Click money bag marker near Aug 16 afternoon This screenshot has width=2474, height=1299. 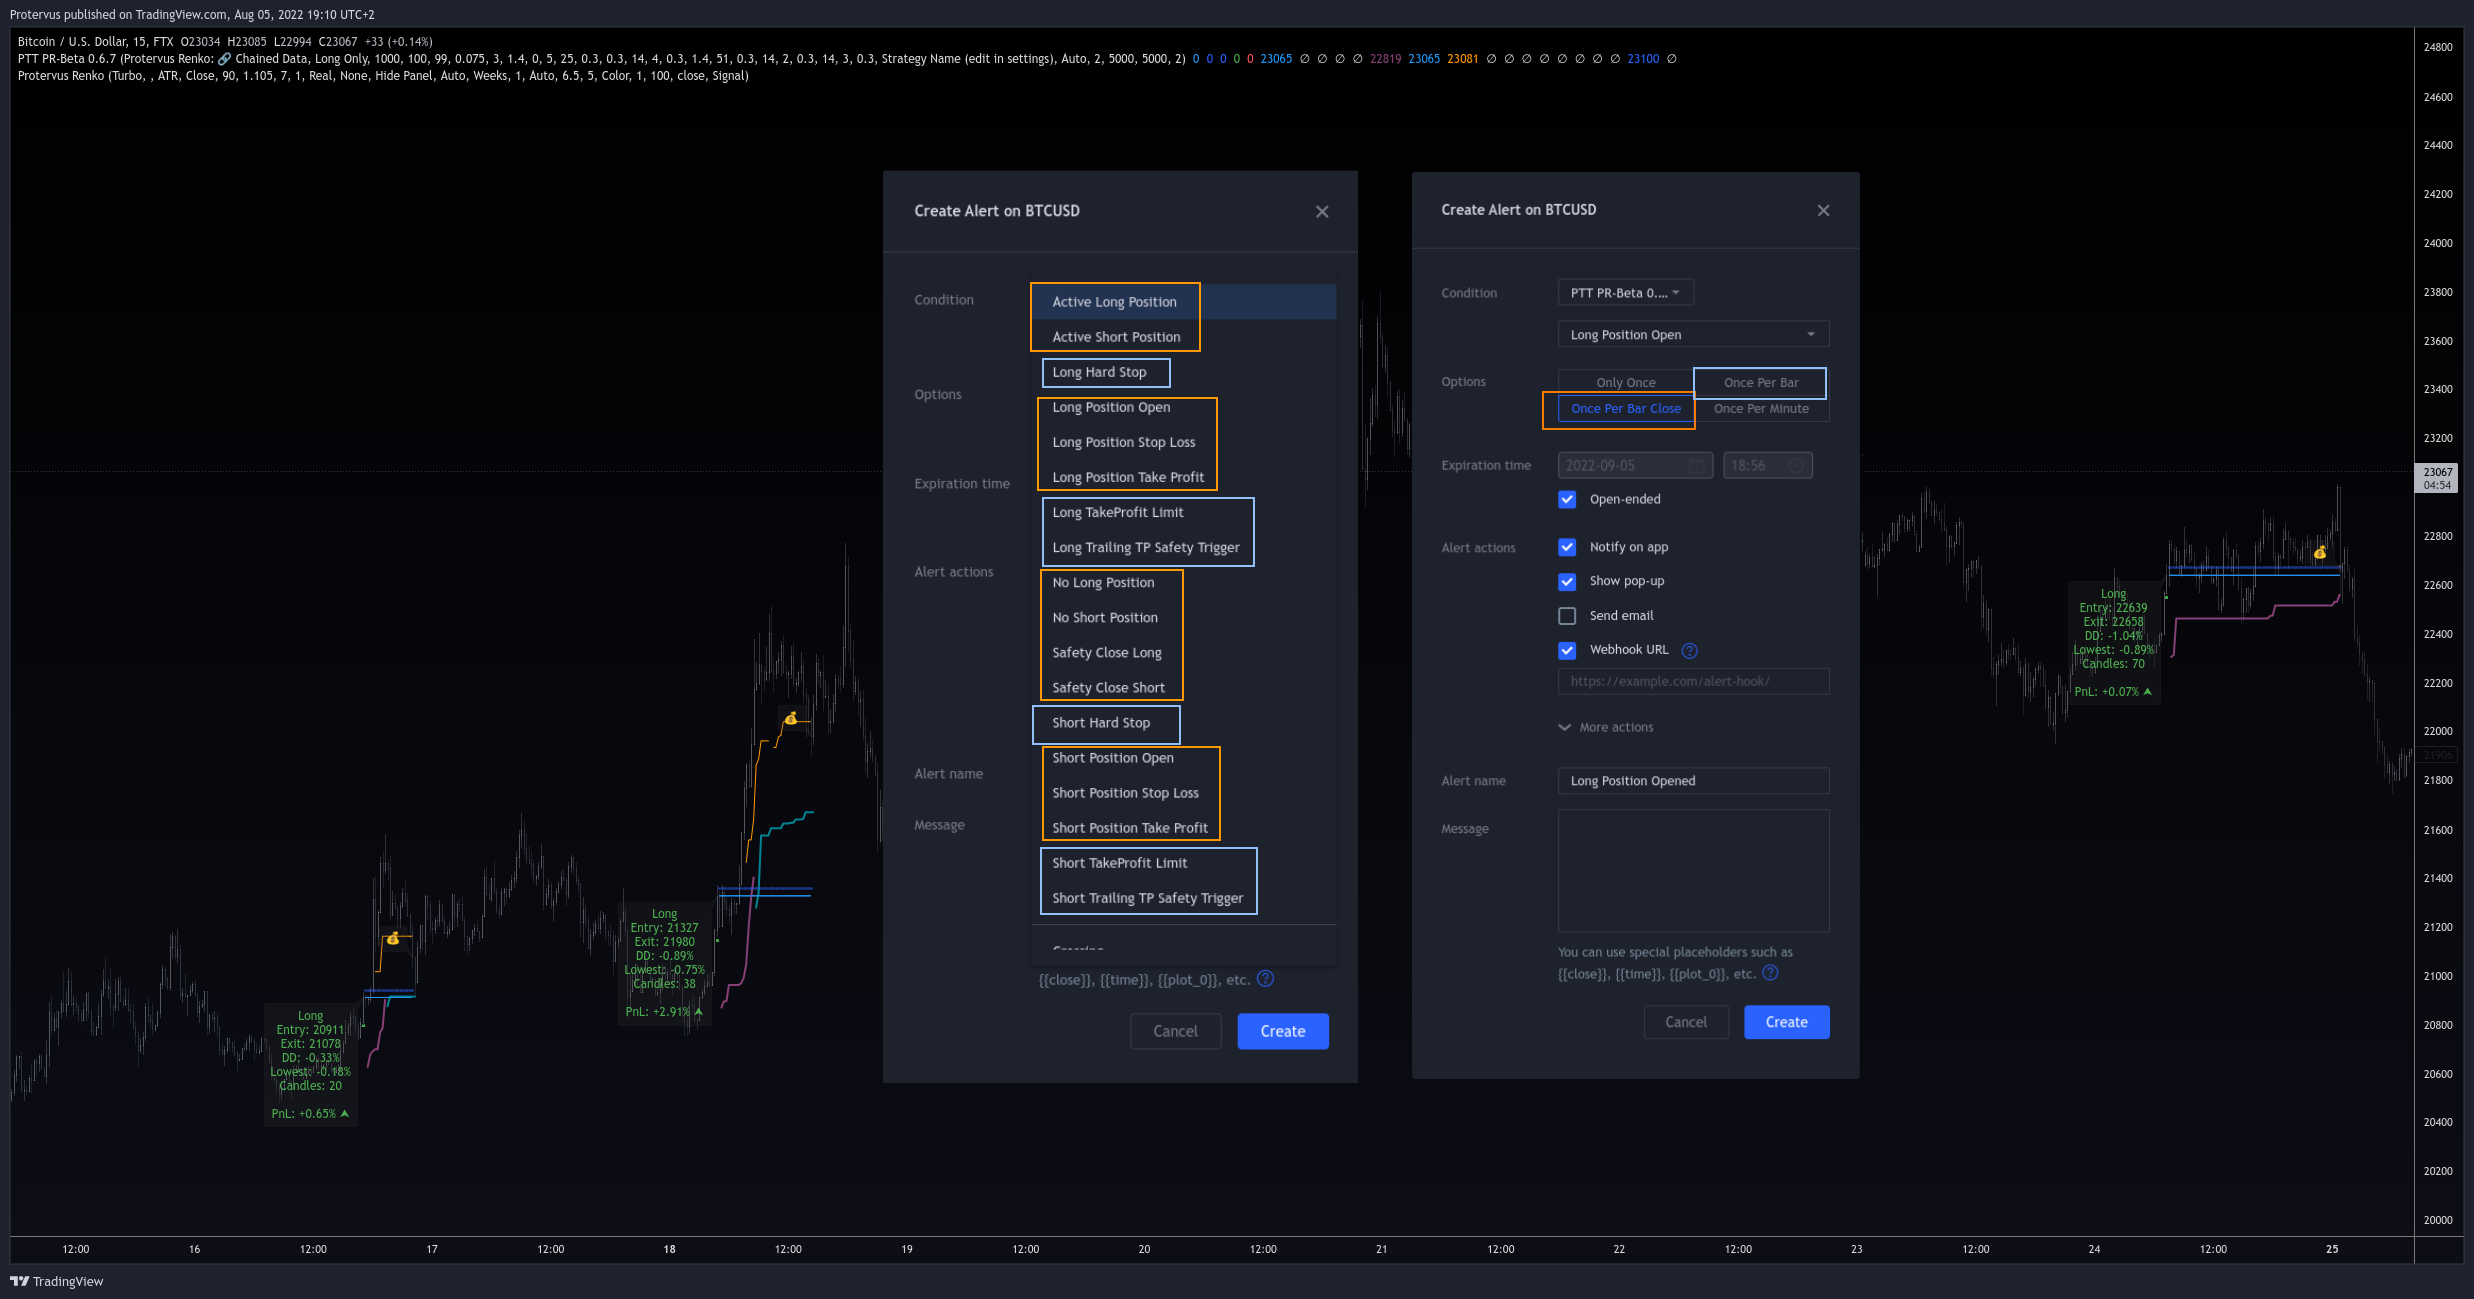tap(393, 938)
